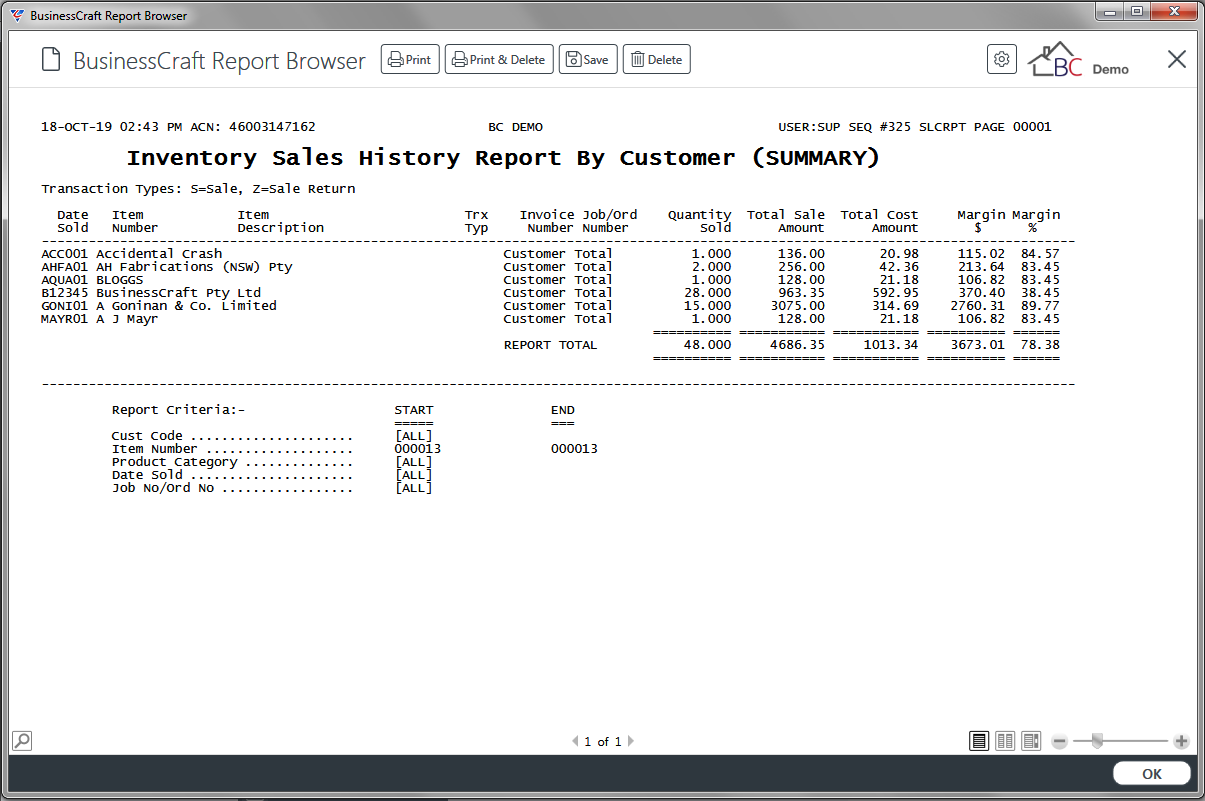Maximize the Report Browser window
Screen dimensions: 1205x801
pos(1136,12)
